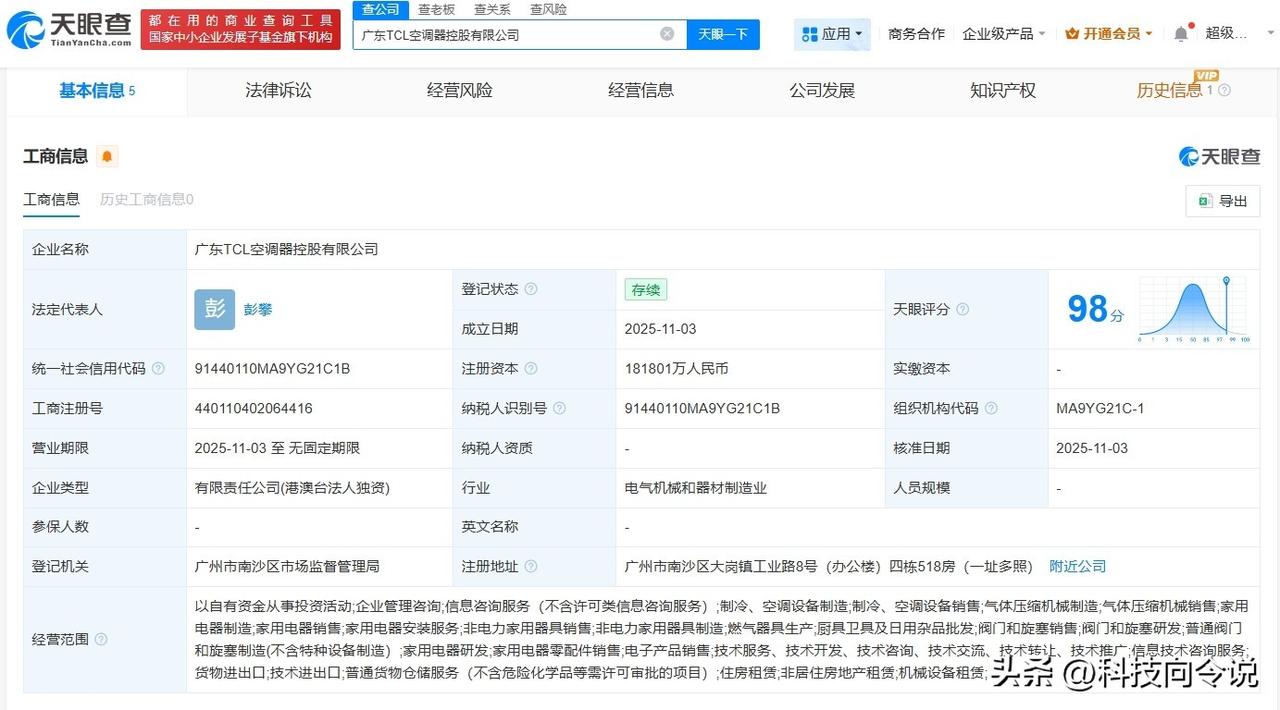
Task: Open the 附近公司 link
Action: point(1077,566)
